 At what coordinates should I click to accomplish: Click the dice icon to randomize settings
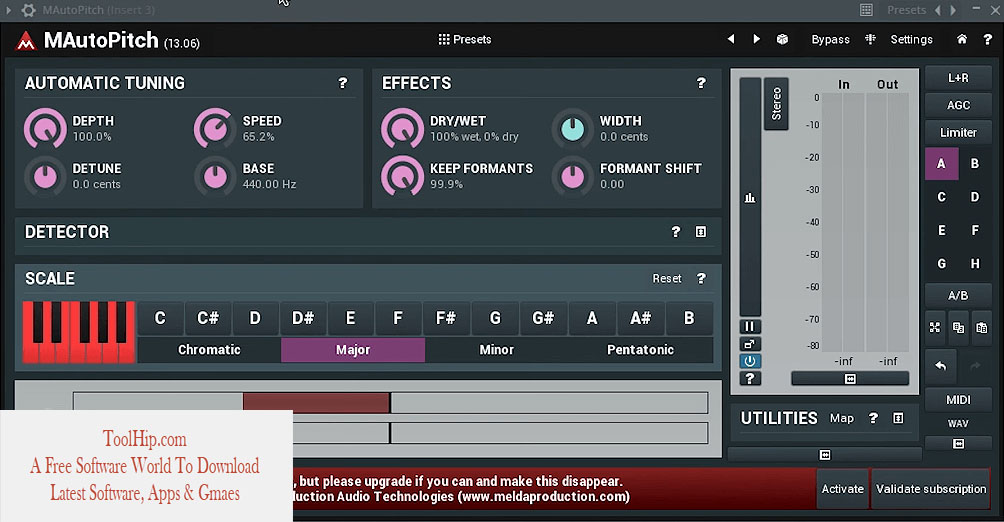782,39
